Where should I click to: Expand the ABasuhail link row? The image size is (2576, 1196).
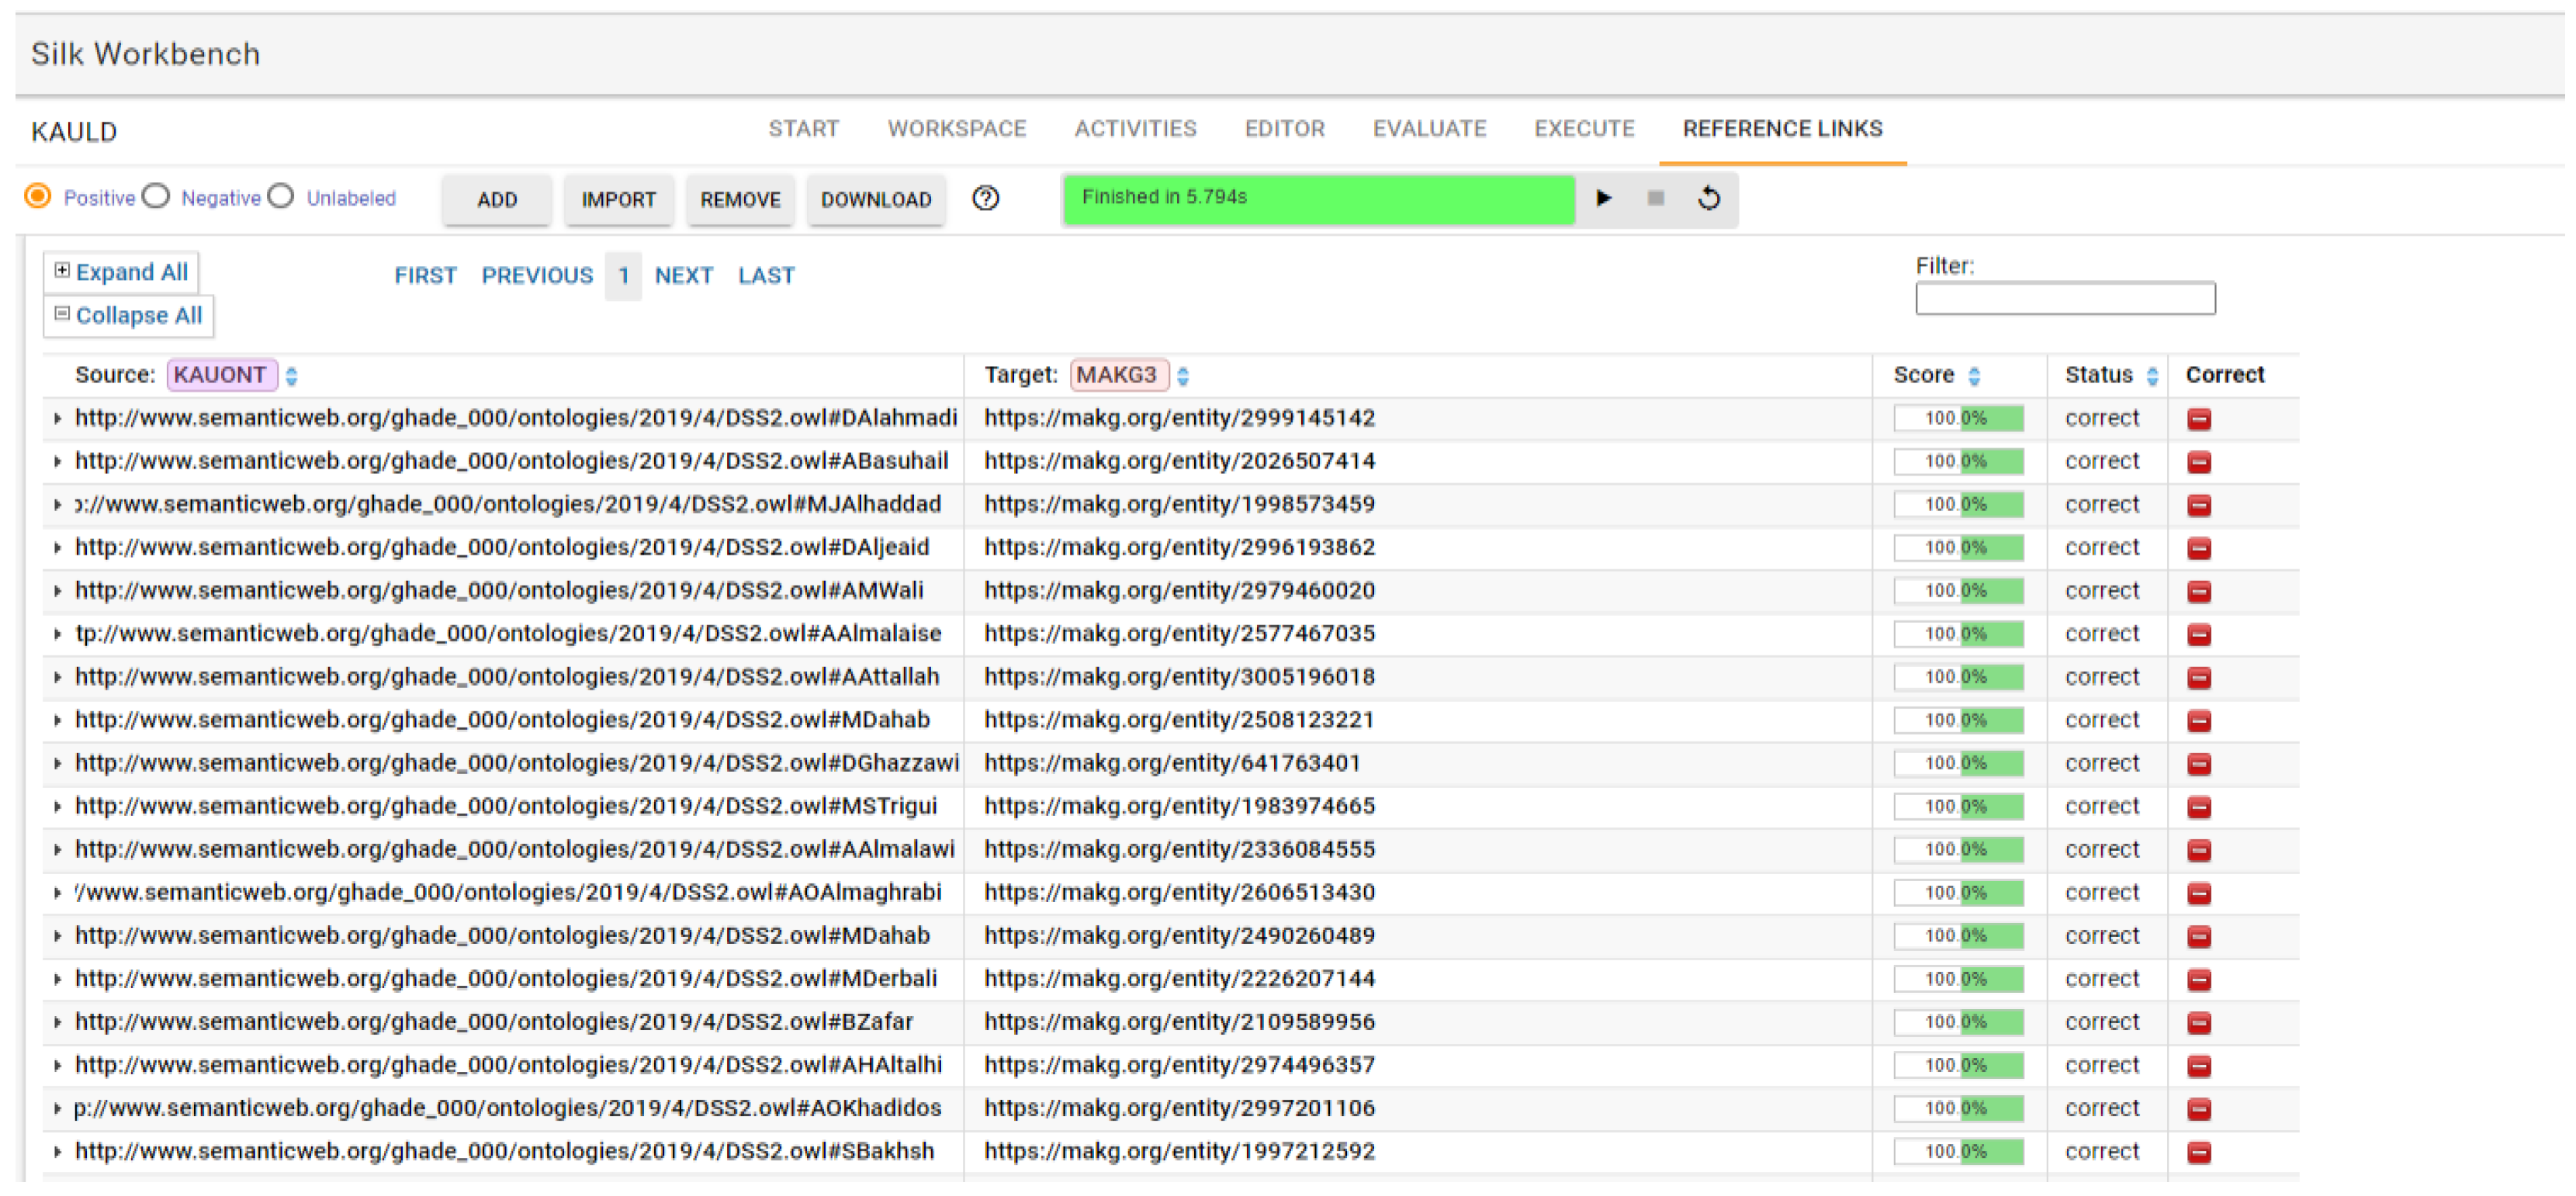click(57, 462)
